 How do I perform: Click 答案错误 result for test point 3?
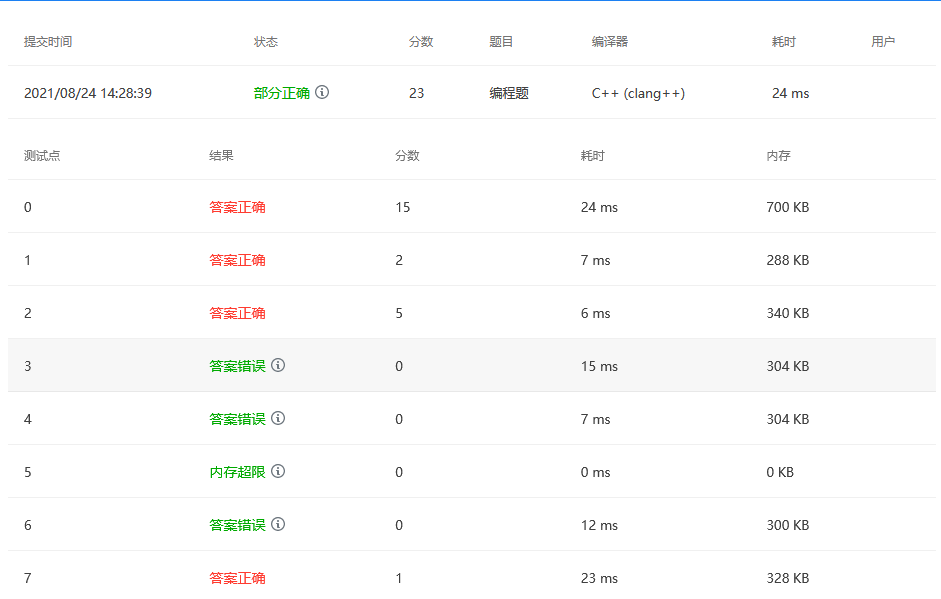237,366
